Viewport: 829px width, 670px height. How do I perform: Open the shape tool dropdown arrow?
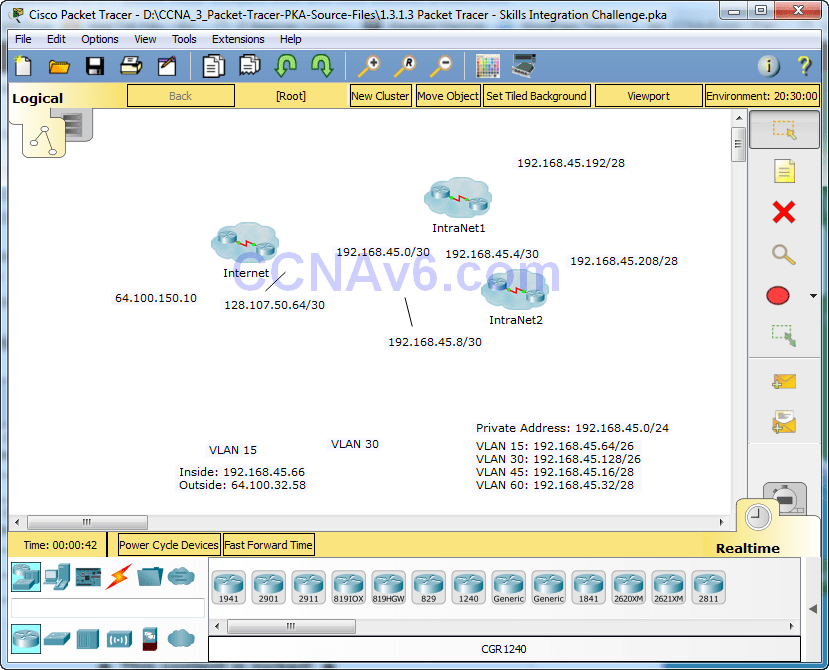[x=813, y=296]
